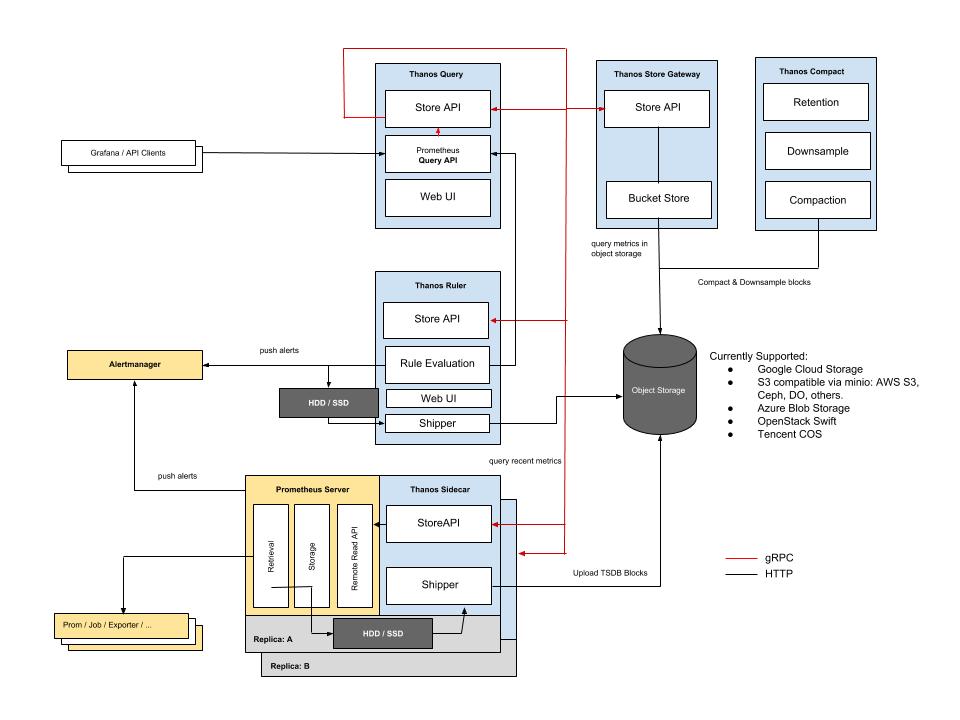Select the Storage bar inside Prometheus Server
Viewport: 960px width, 720px height.
pos(310,555)
